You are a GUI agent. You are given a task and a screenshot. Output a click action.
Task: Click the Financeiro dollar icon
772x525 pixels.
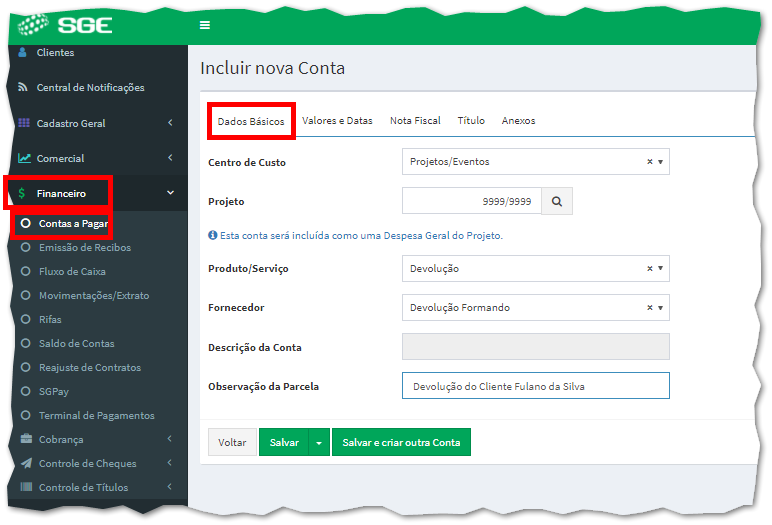click(22, 193)
